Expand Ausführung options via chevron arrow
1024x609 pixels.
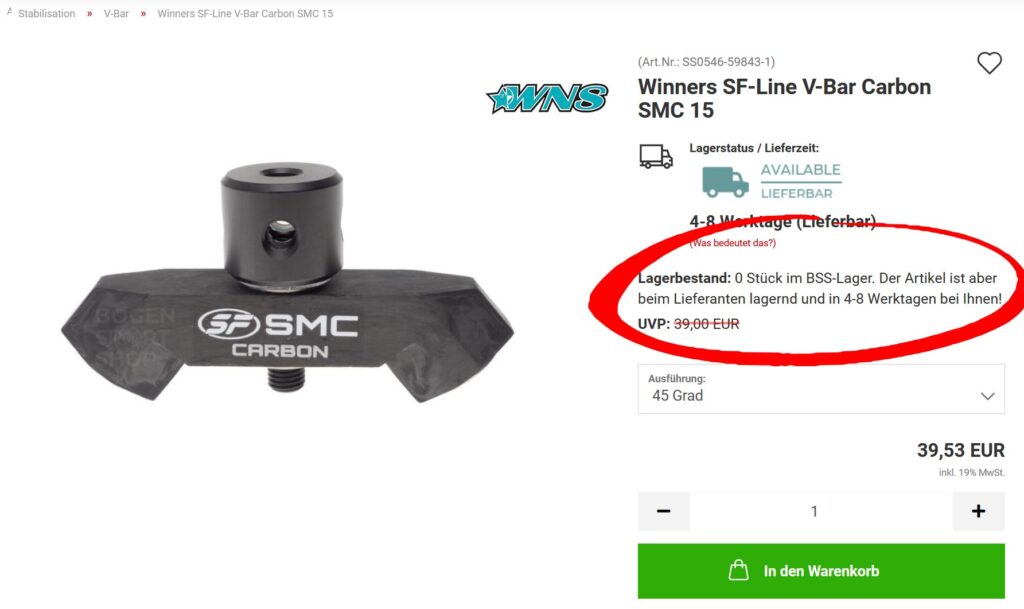click(987, 396)
